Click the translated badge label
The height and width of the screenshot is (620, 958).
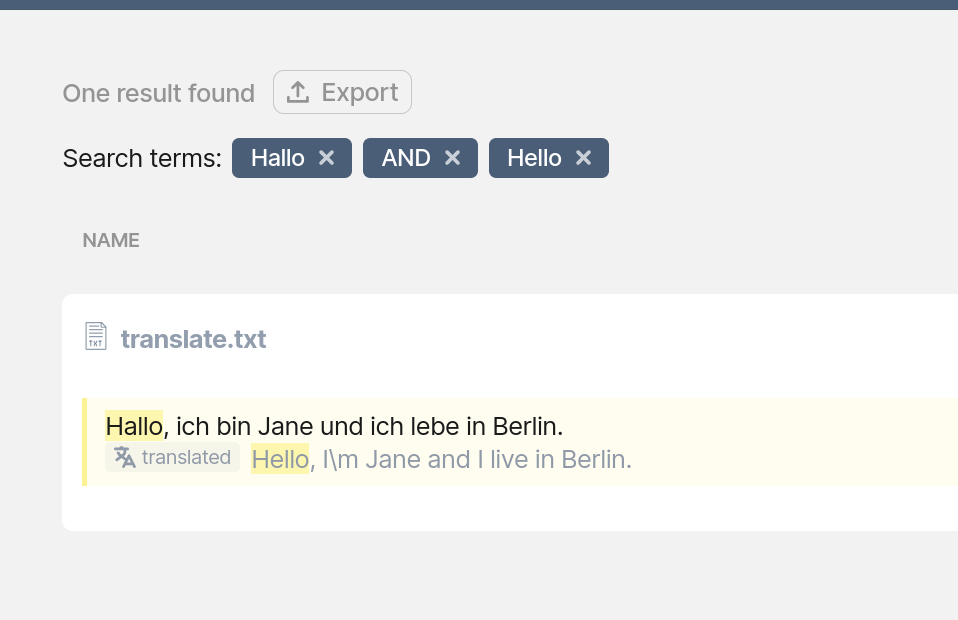pos(186,458)
